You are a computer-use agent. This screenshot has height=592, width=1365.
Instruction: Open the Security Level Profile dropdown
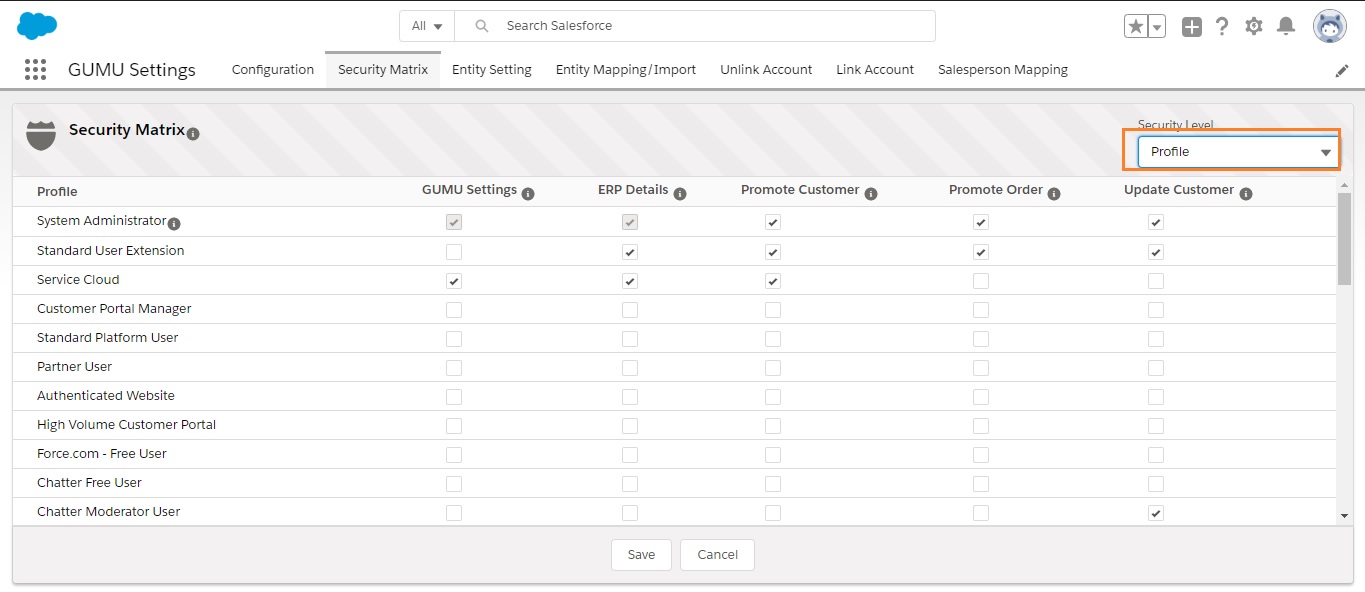(1239, 152)
